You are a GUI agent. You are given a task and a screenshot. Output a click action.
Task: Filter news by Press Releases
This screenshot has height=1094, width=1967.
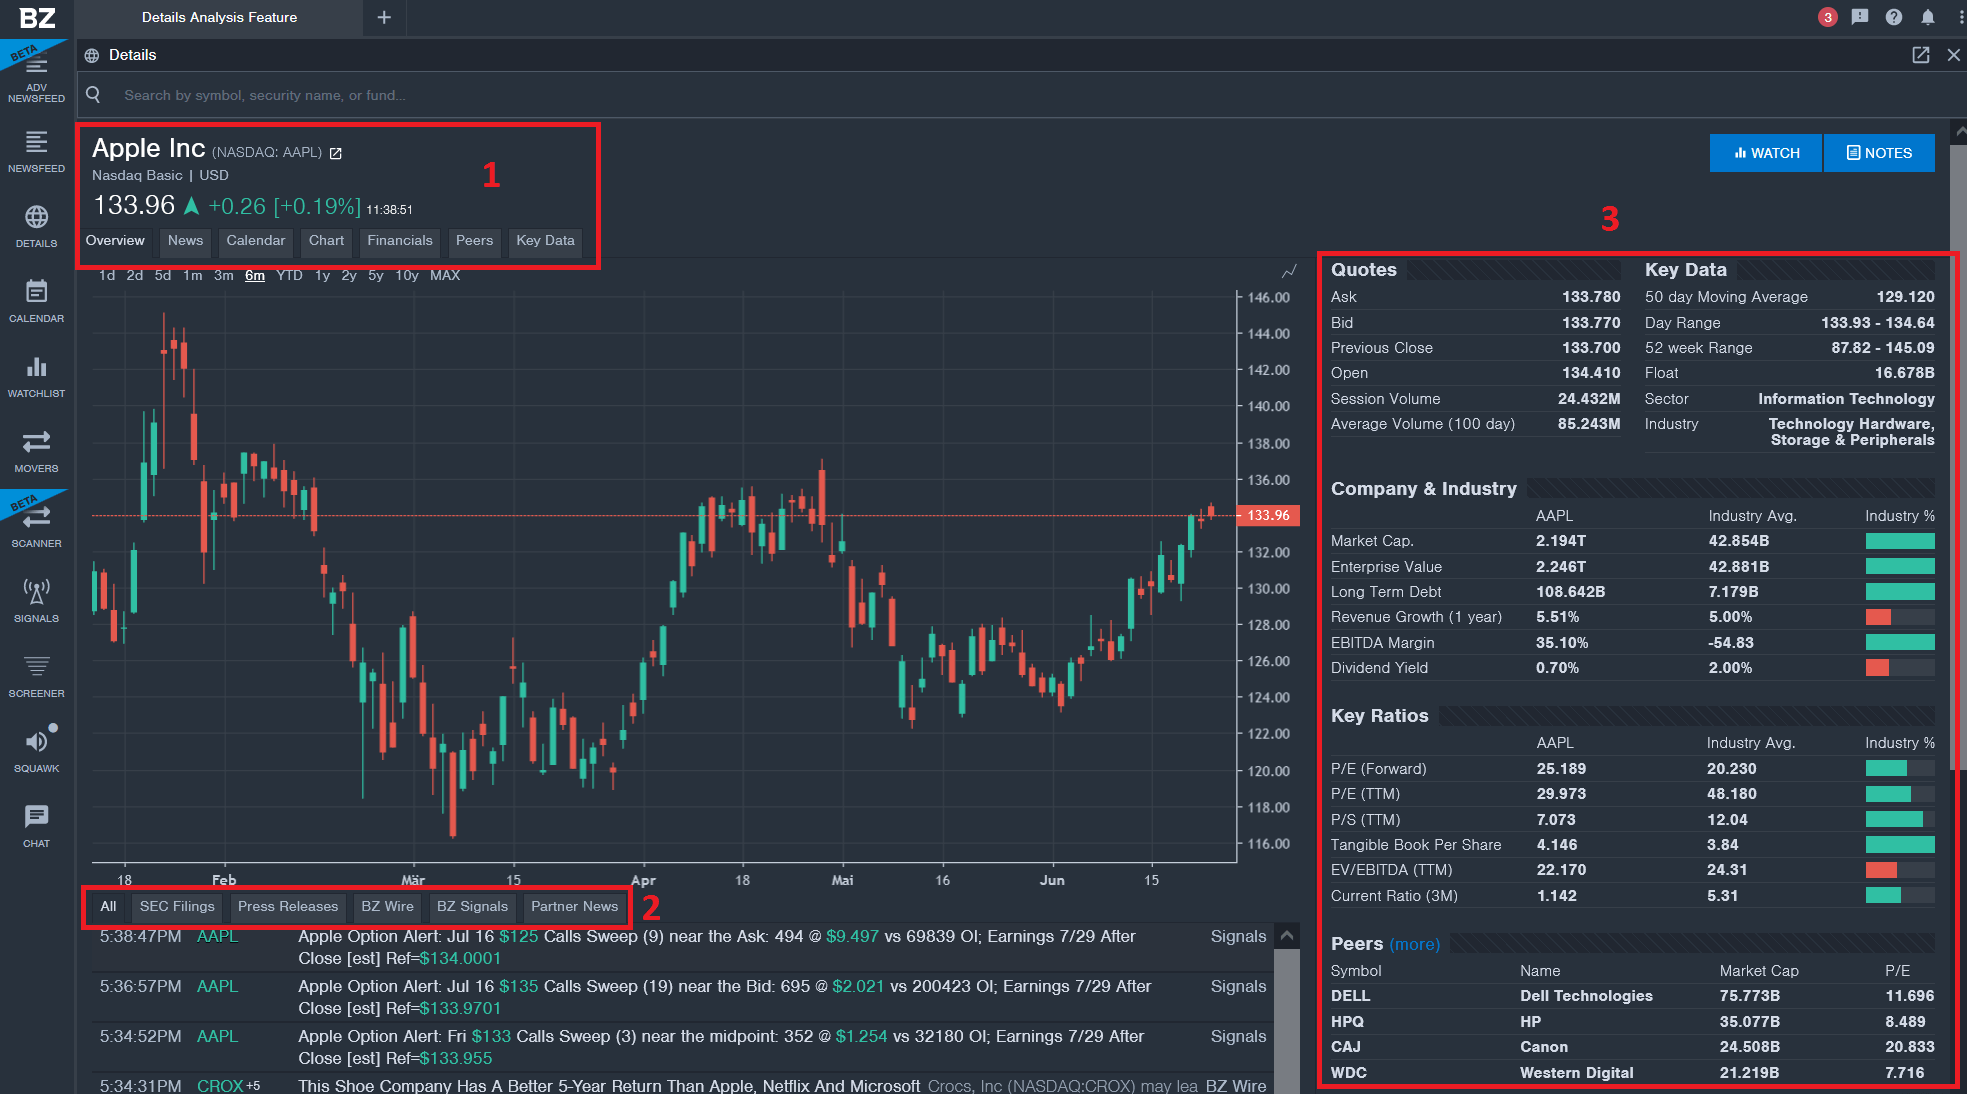(288, 907)
